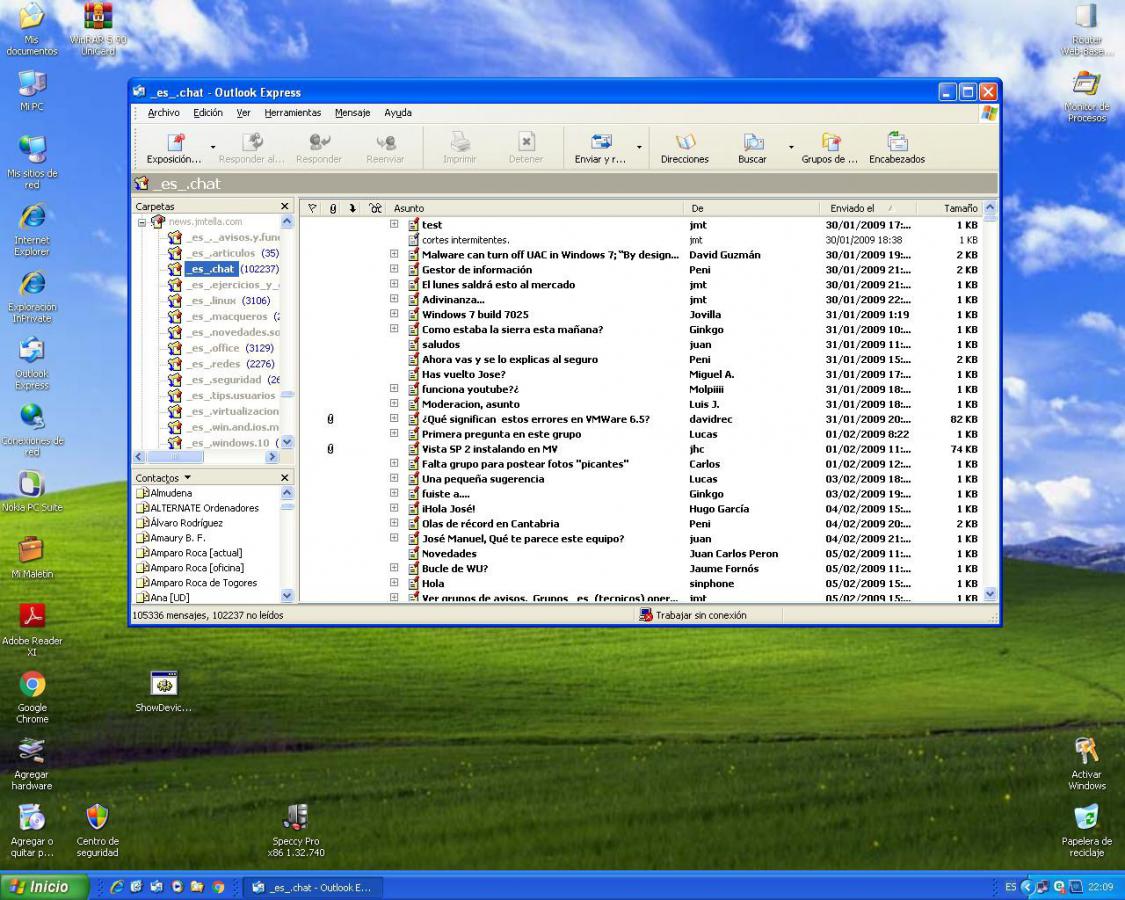Click the Exposición new message toolbar icon
Screen dimensions: 1125x900
(175, 143)
